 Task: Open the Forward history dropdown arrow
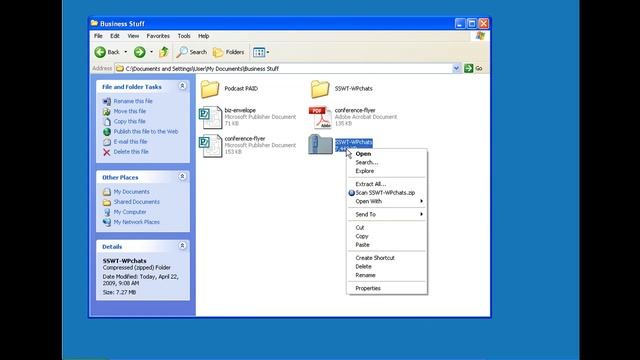click(151, 52)
